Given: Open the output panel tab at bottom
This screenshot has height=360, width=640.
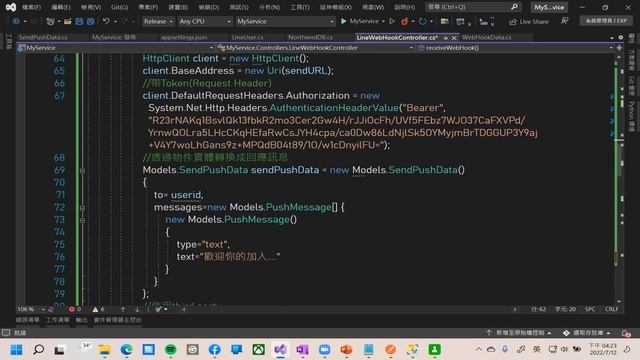Looking at the screenshot, I should click(x=82, y=320).
